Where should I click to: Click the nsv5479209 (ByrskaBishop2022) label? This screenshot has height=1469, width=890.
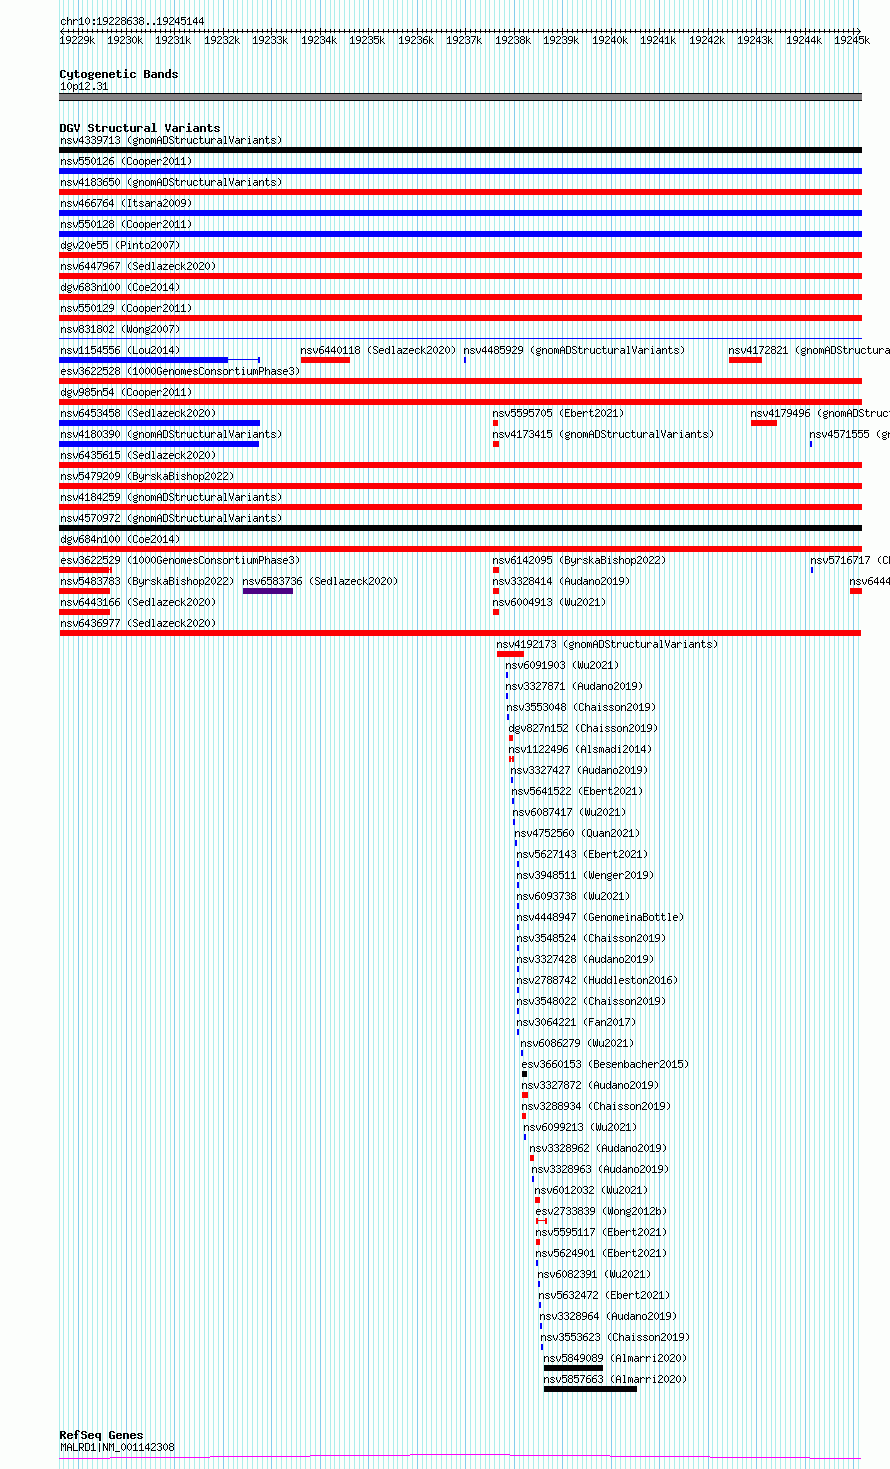[x=147, y=476]
